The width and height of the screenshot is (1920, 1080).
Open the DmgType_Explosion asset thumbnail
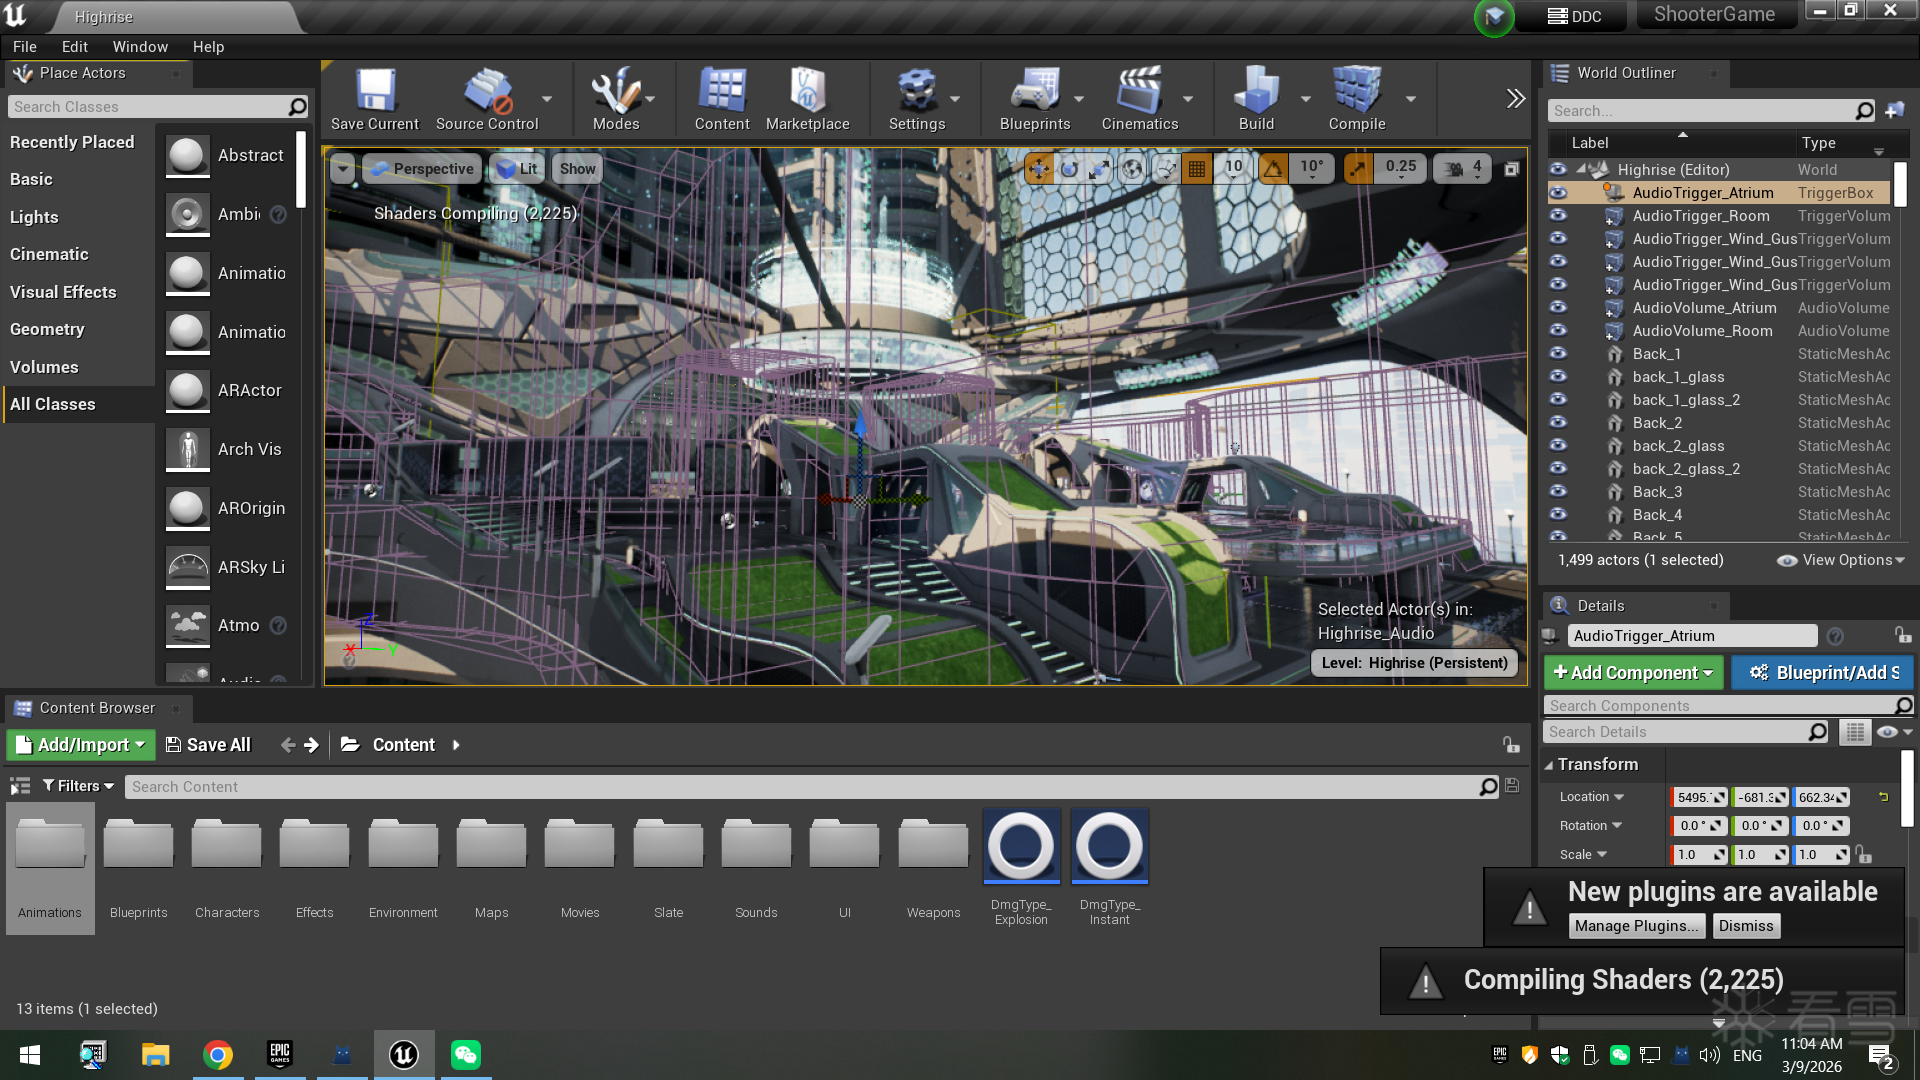tap(1021, 847)
